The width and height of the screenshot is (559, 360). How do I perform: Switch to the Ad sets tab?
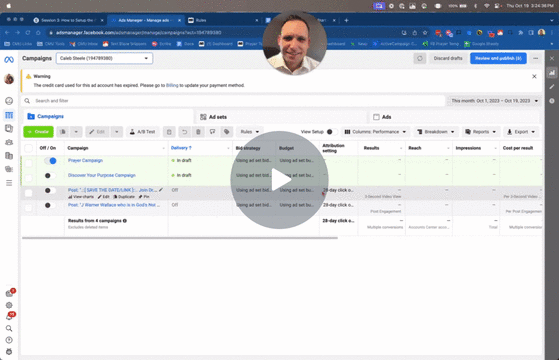[281, 117]
